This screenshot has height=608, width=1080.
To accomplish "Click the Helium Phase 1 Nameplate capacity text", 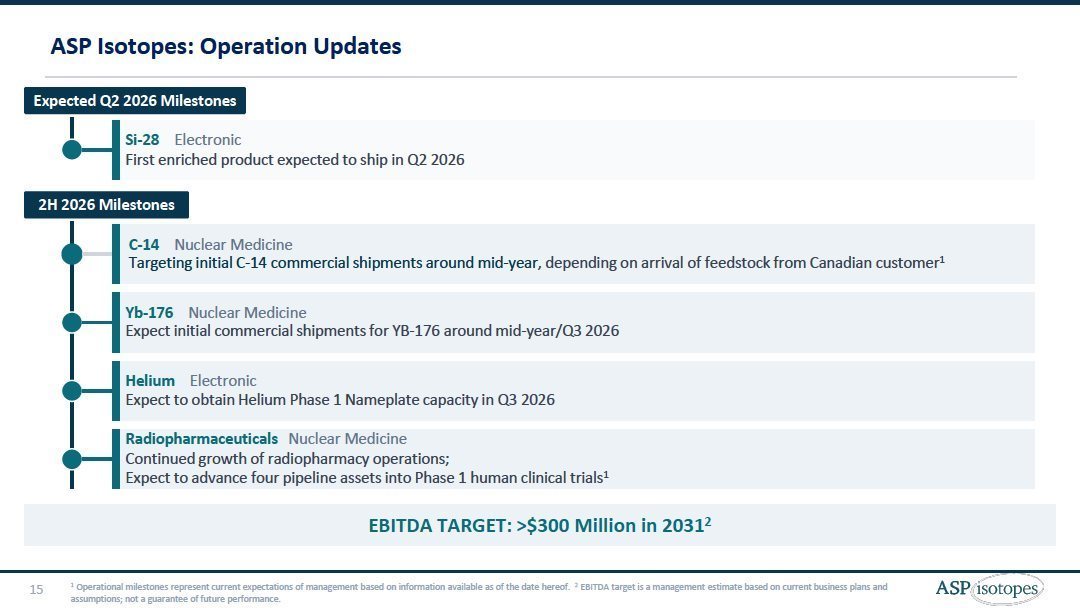I will (340, 400).
